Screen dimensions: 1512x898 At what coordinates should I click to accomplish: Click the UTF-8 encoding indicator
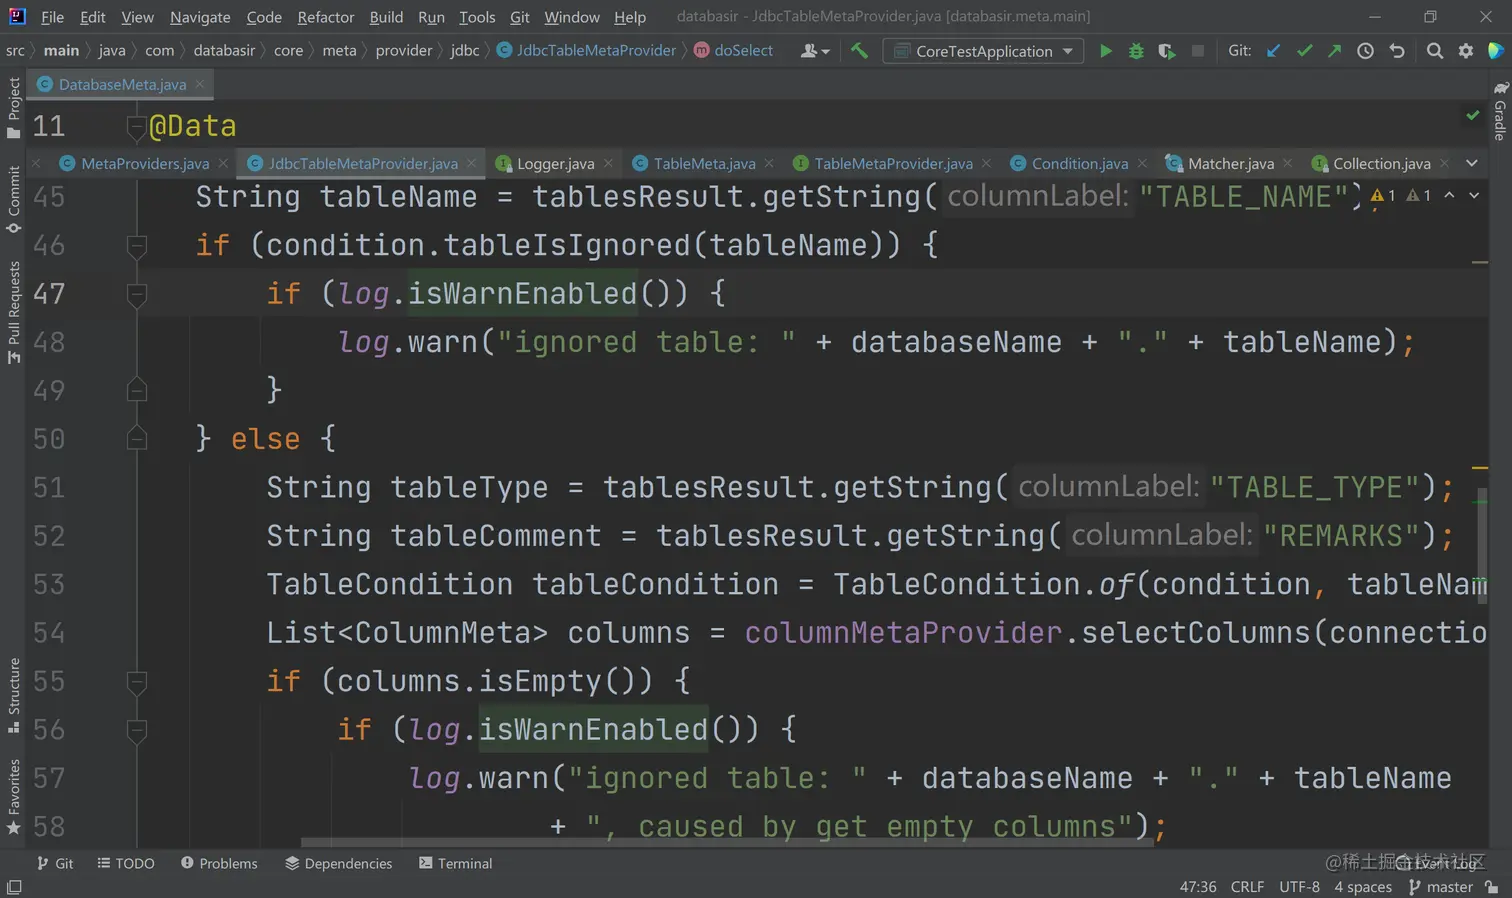click(1299, 887)
